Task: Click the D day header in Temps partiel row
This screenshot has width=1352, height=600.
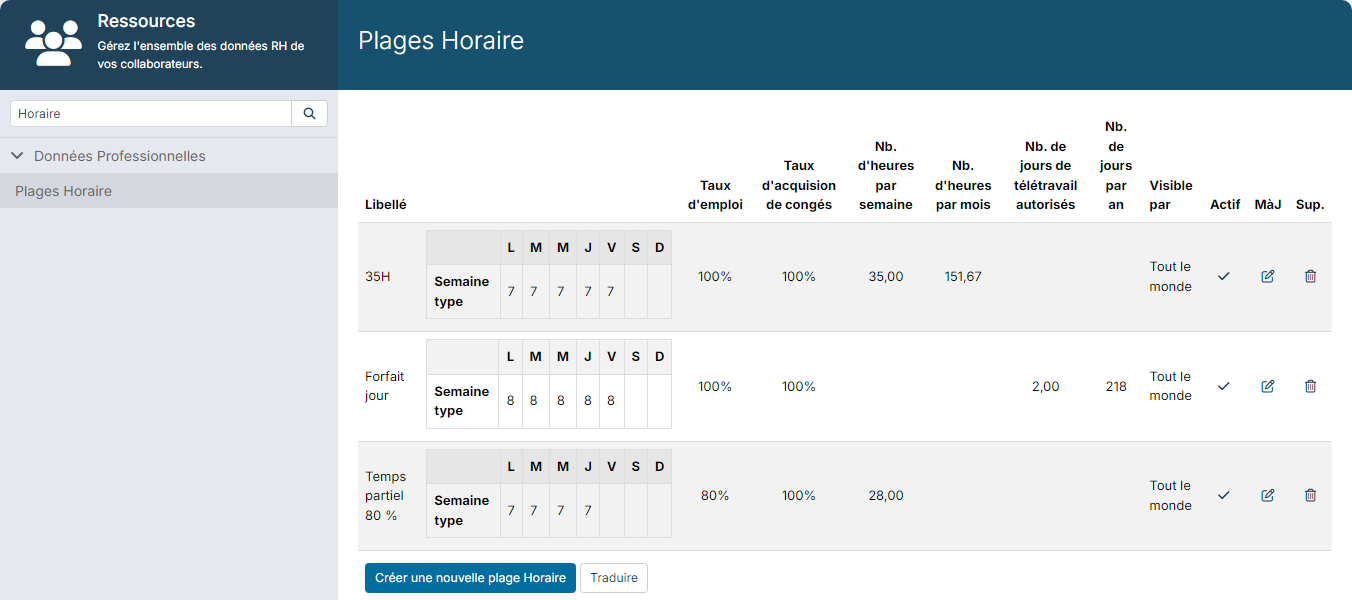Action: [x=660, y=466]
